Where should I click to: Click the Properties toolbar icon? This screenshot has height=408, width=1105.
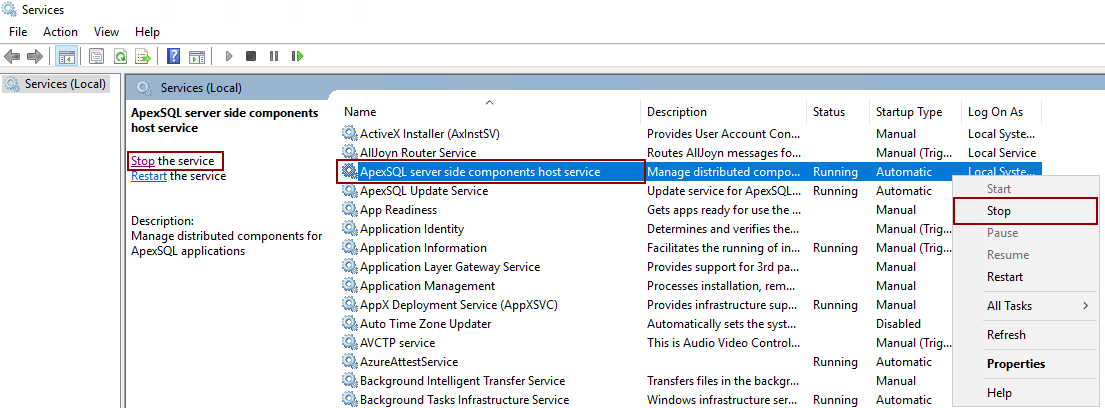(97, 56)
